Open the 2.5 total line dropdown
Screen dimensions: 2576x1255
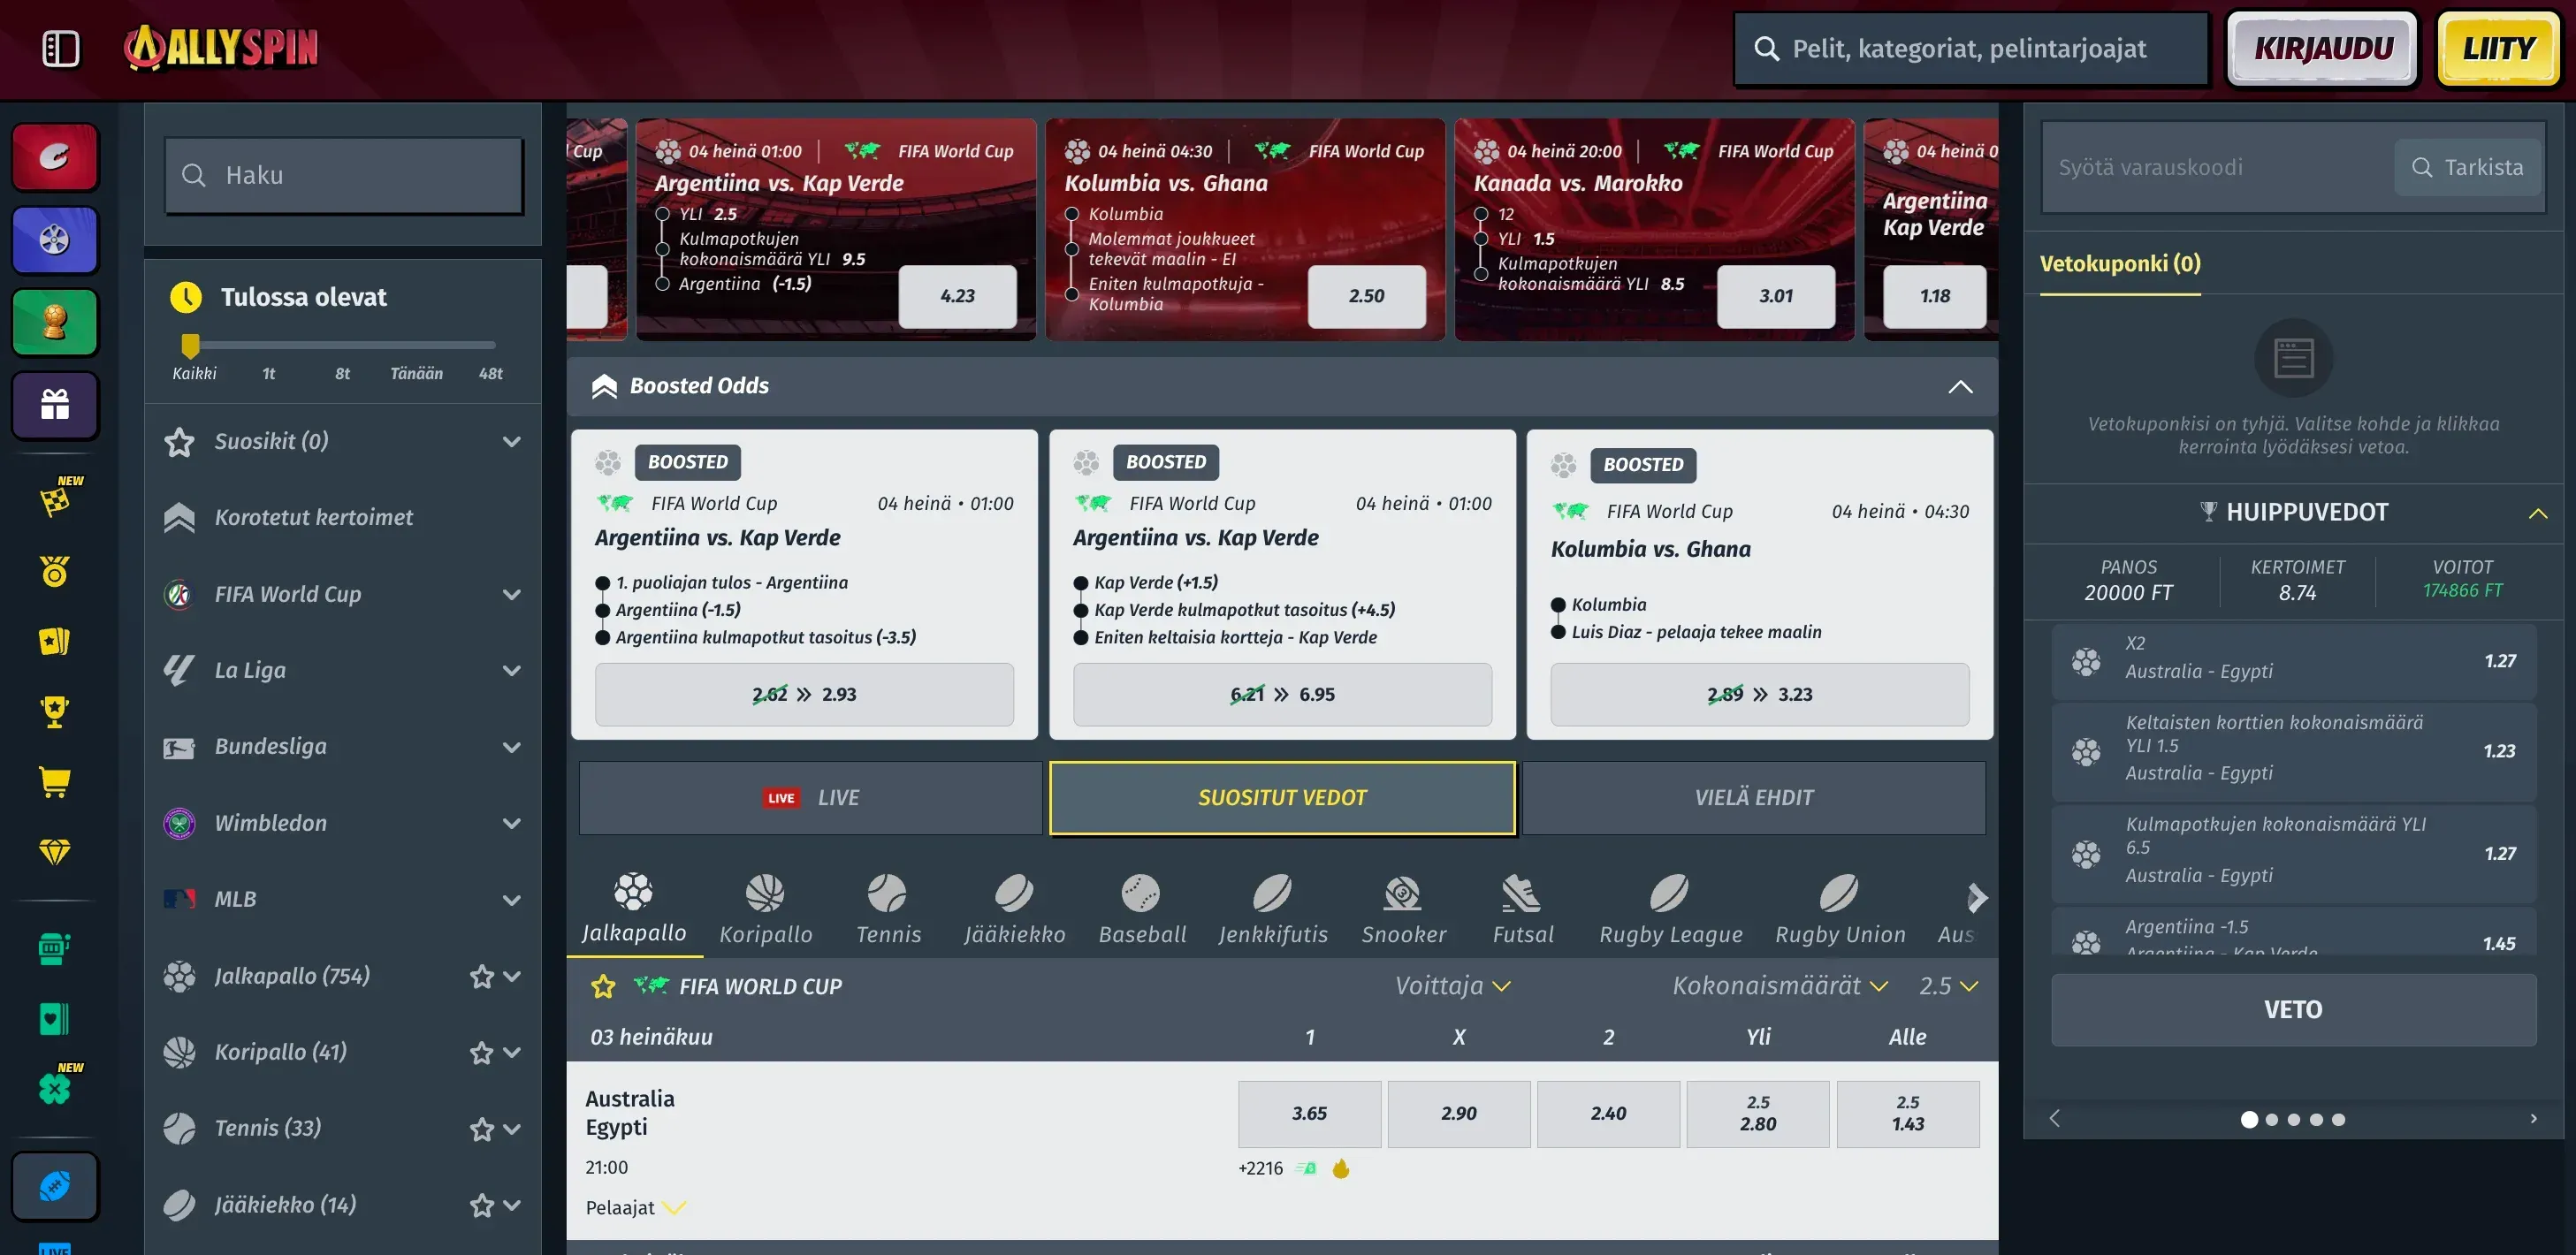pos(1948,986)
